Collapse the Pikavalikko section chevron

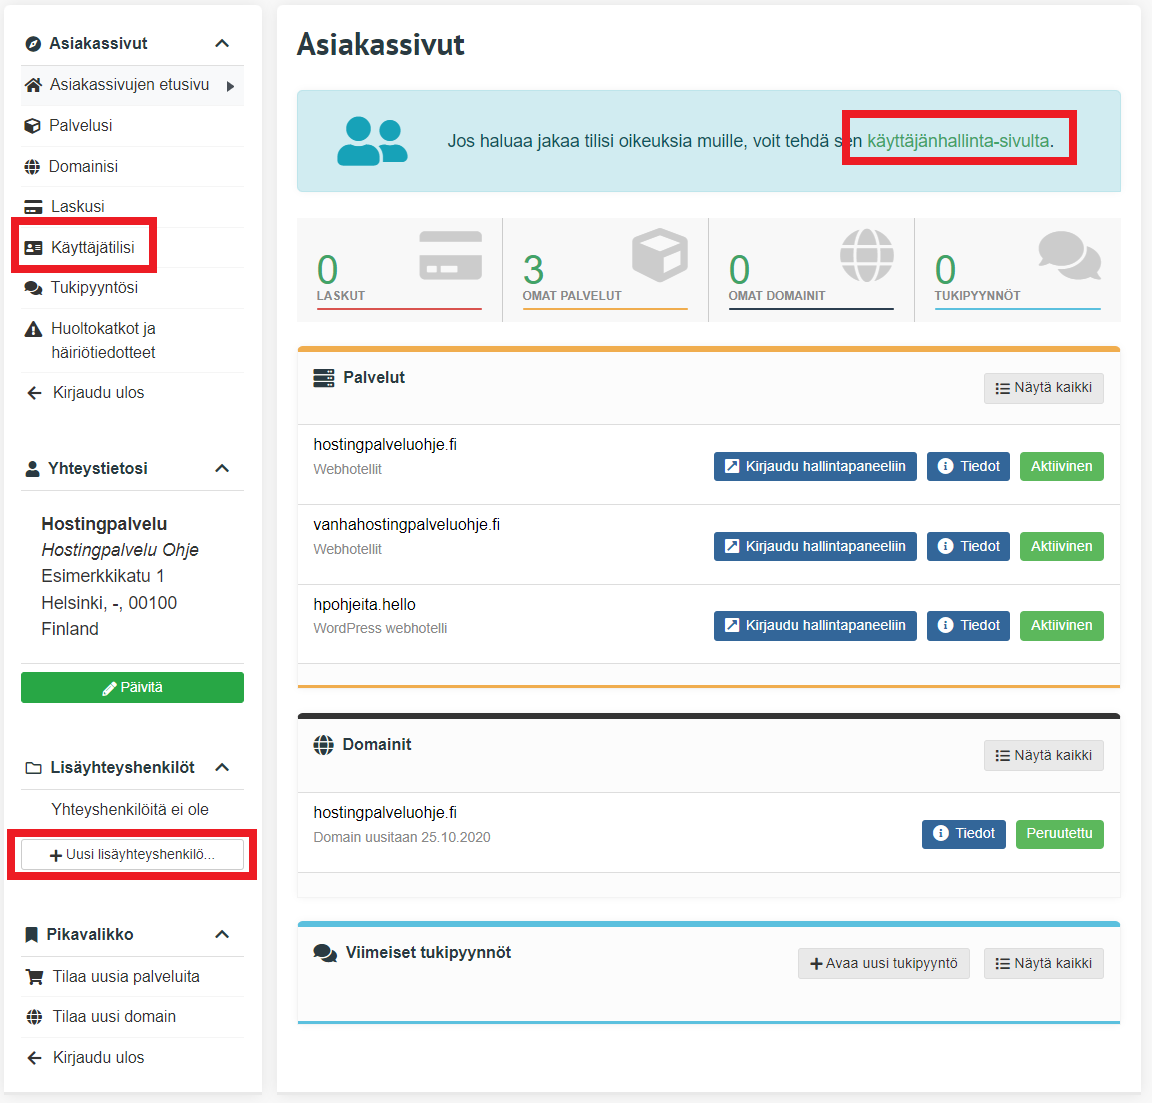pos(222,934)
